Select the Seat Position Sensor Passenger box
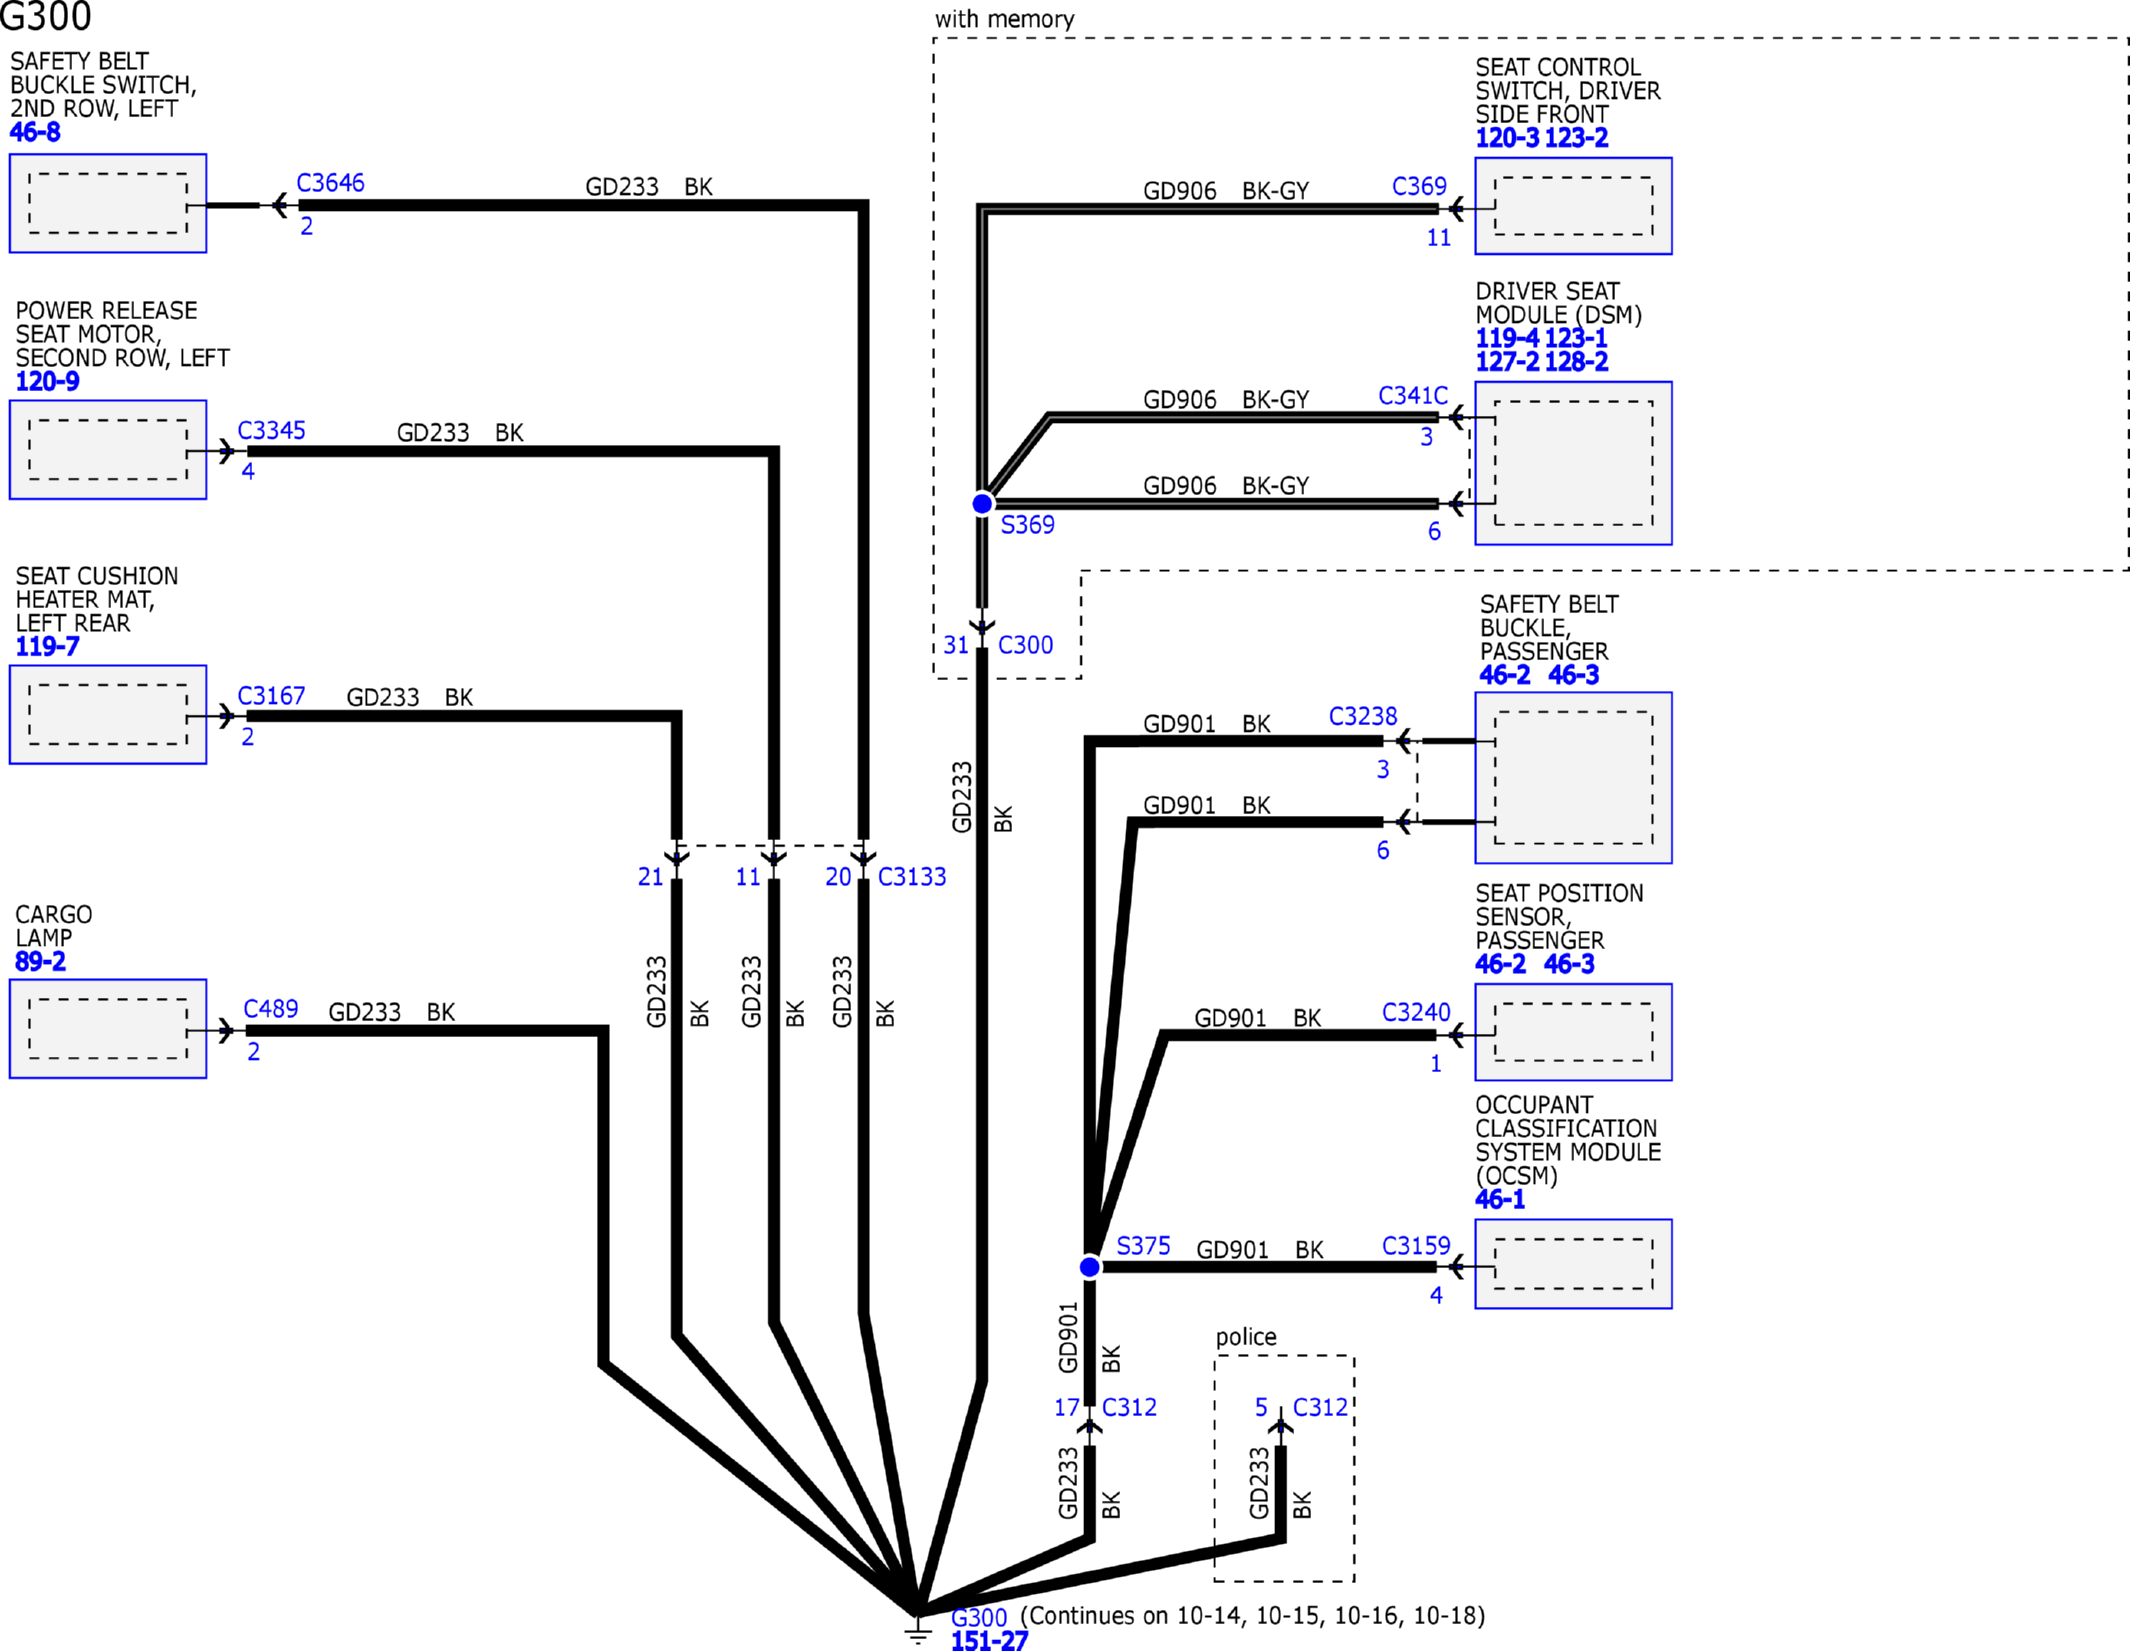2130x1651 pixels. (x=1572, y=1032)
